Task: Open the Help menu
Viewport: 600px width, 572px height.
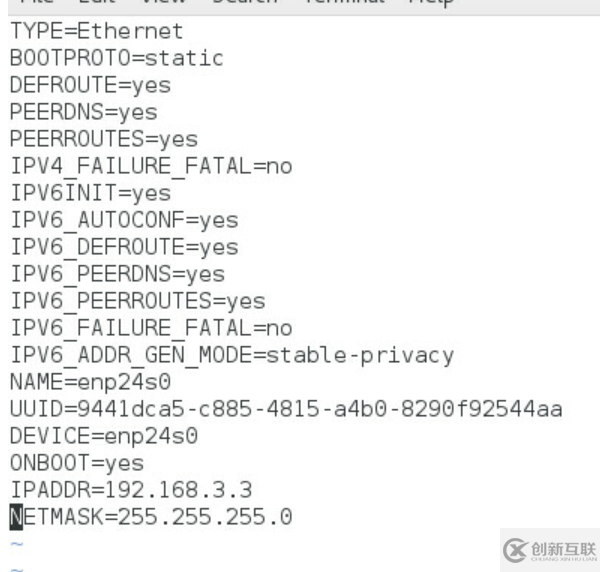Action: click(x=430, y=3)
